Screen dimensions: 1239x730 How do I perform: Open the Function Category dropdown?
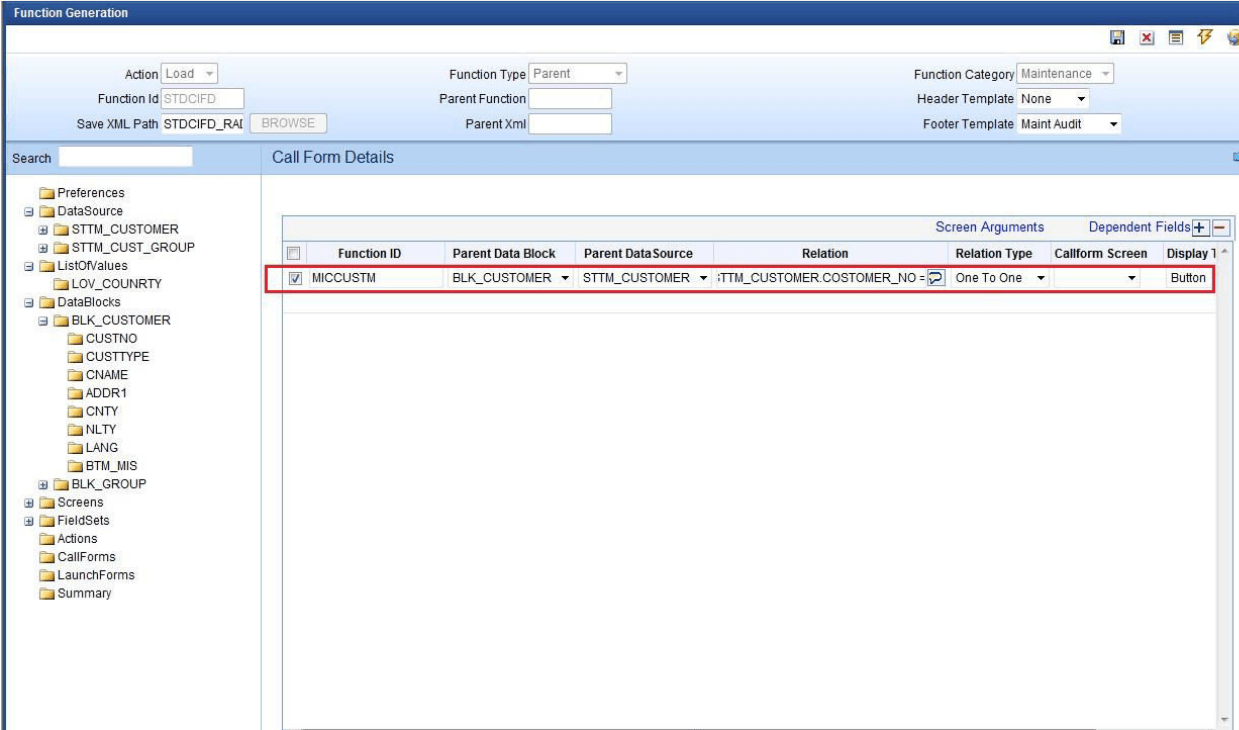[x=1066, y=74]
